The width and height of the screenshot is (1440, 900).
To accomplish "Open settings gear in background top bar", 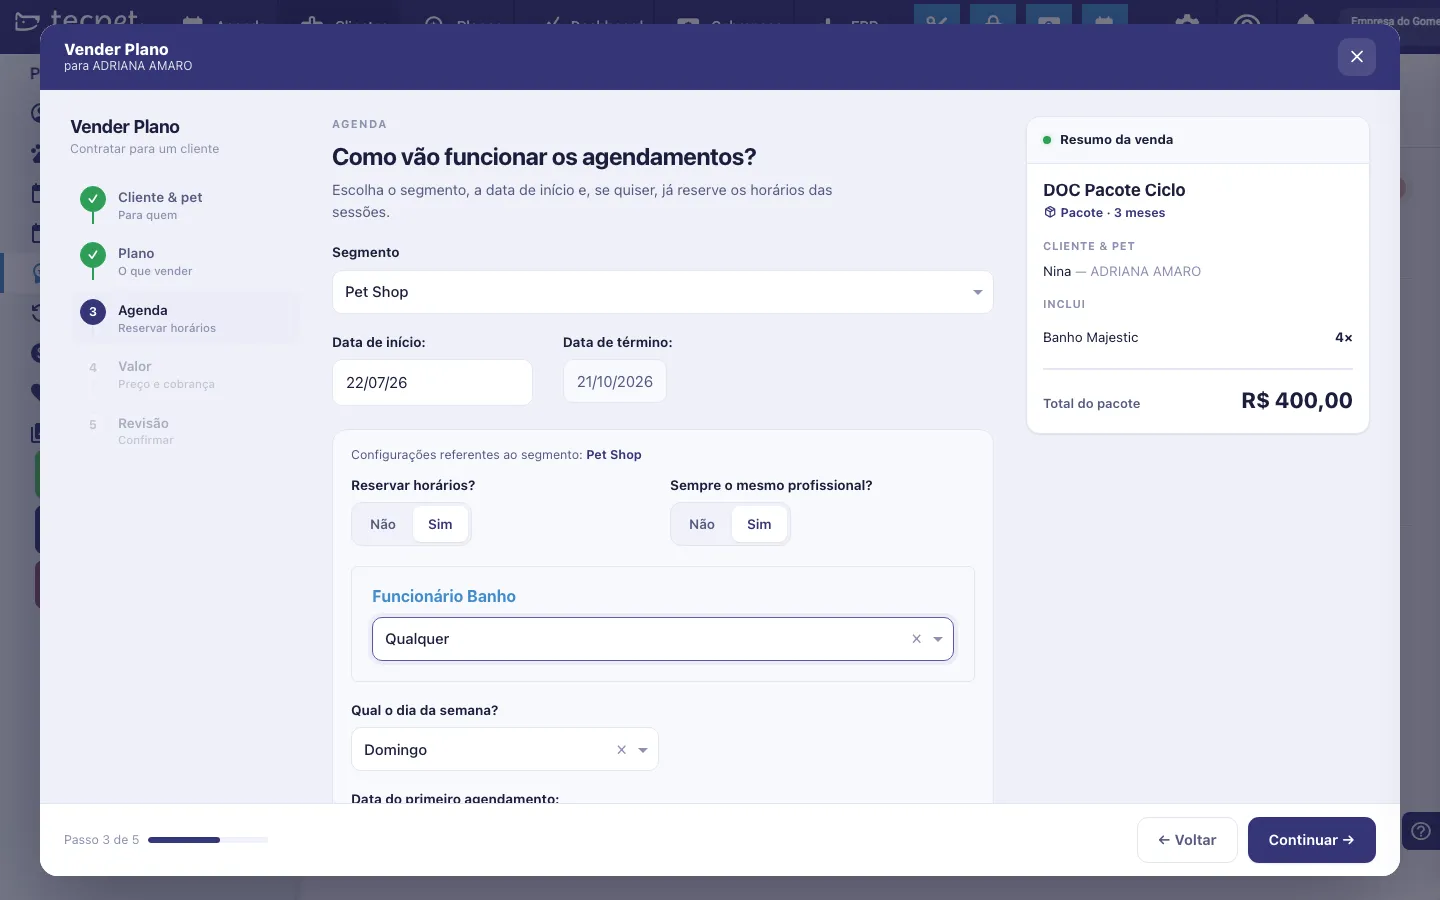I will 1187,22.
